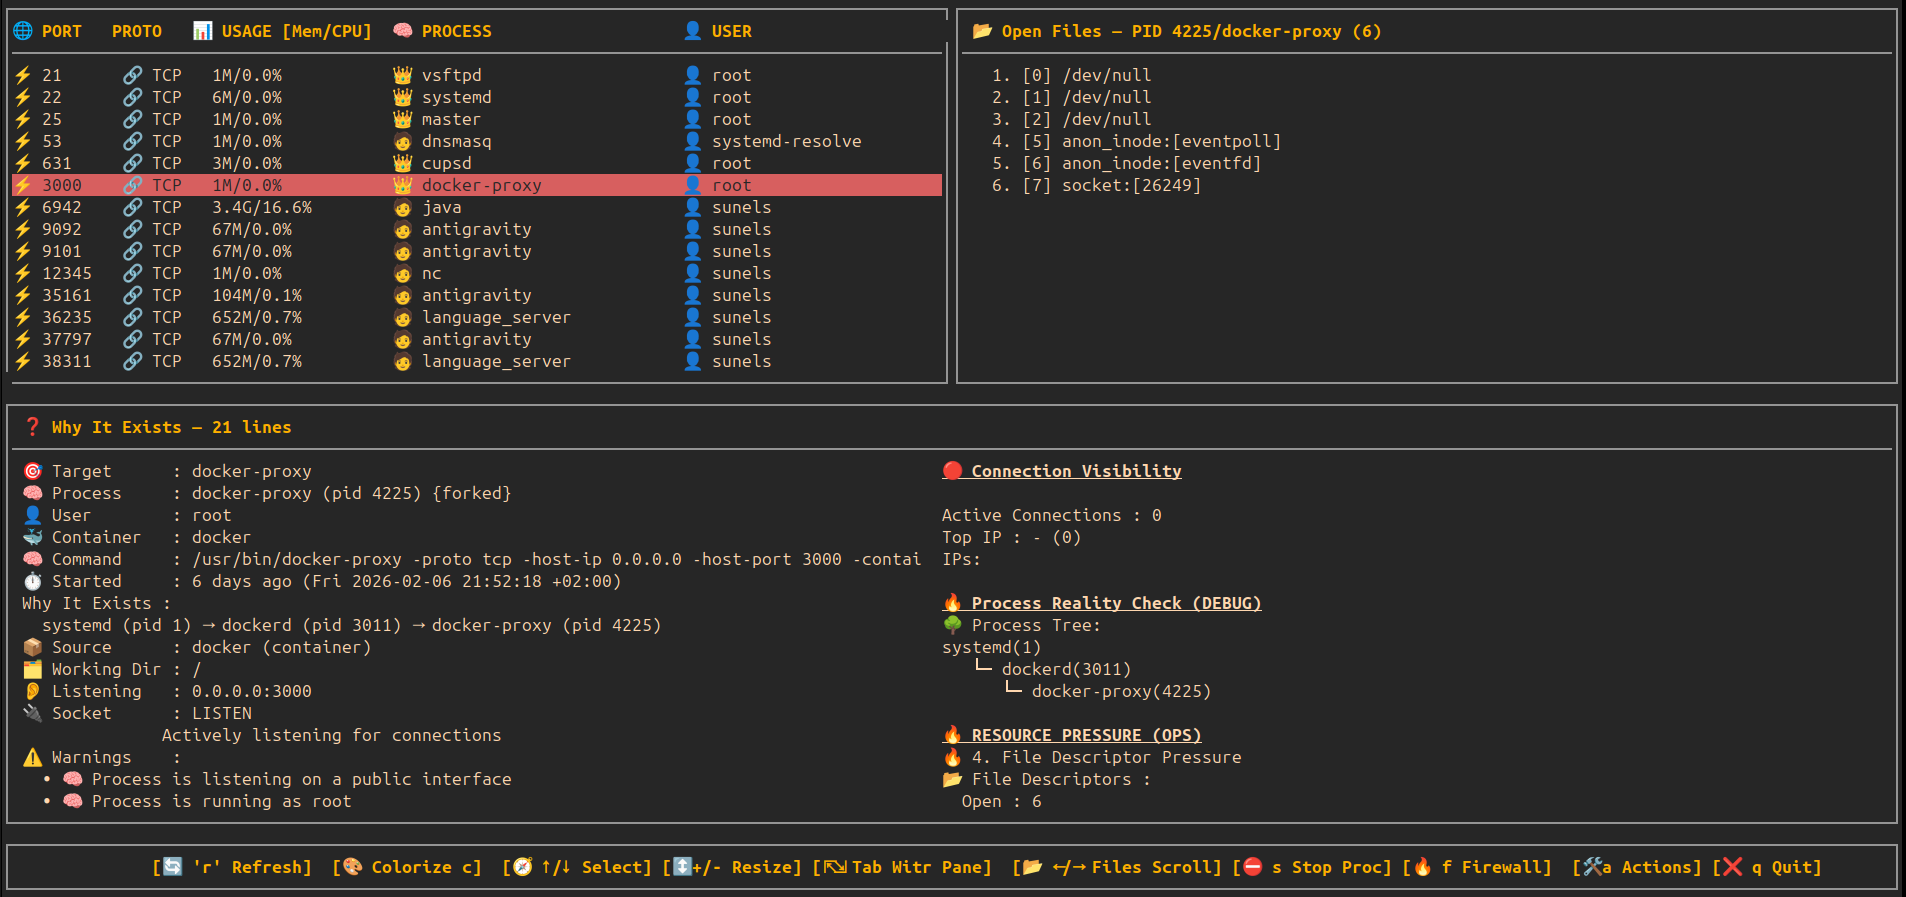Select the nc process row on port 12345
Image resolution: width=1906 pixels, height=897 pixels.
pyautogui.click(x=431, y=273)
